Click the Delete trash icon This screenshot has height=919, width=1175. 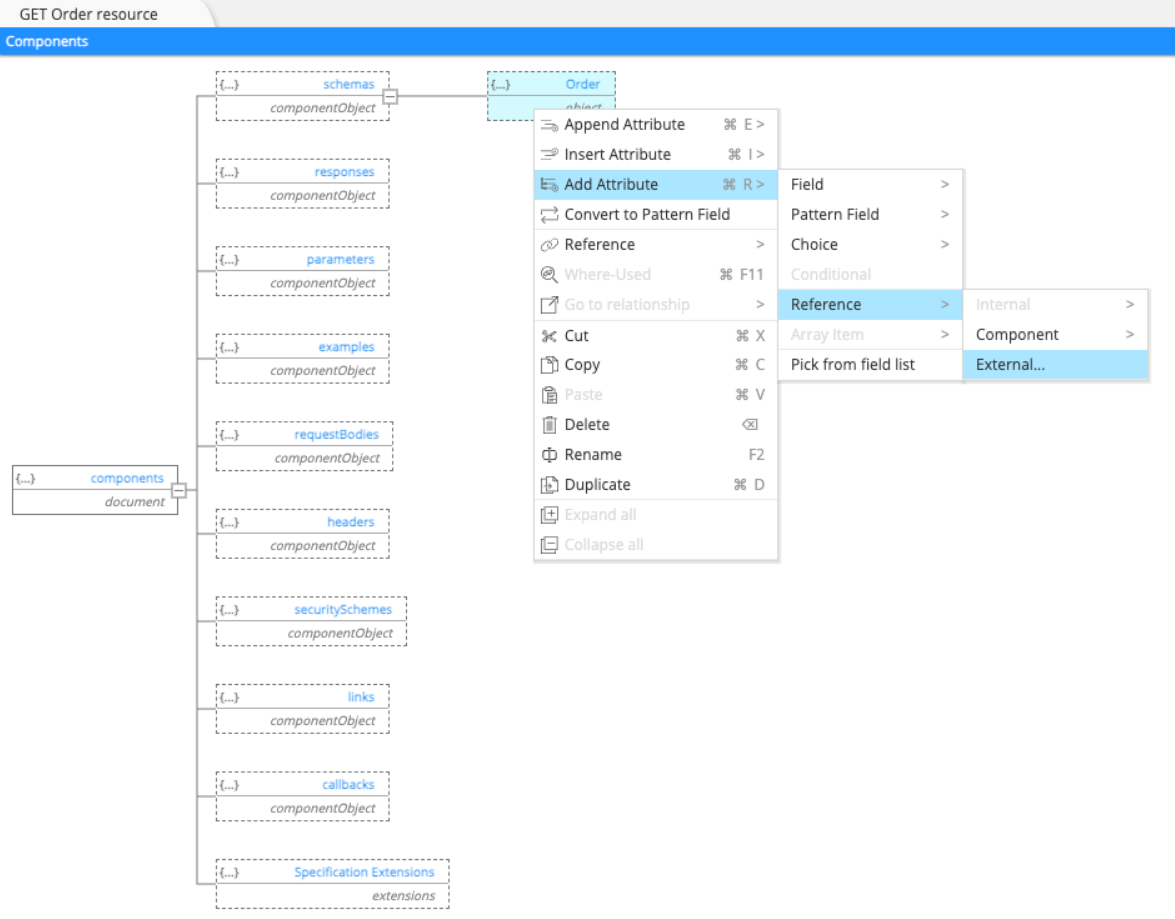point(548,424)
